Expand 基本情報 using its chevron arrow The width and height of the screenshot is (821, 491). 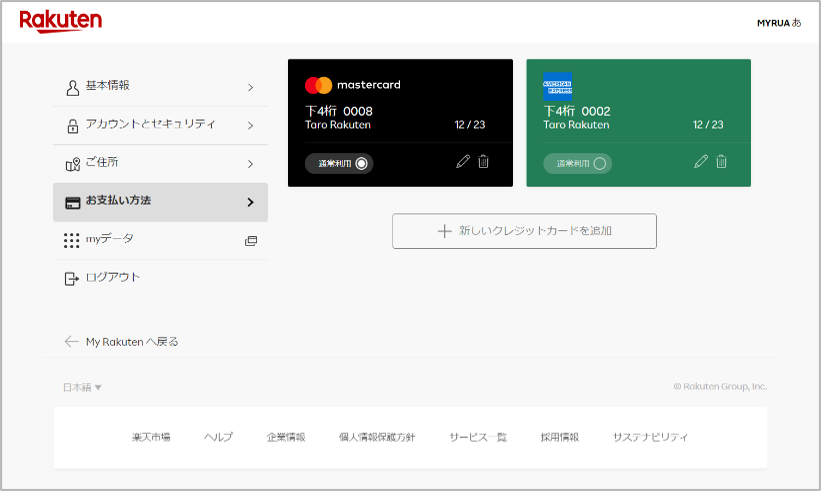250,87
